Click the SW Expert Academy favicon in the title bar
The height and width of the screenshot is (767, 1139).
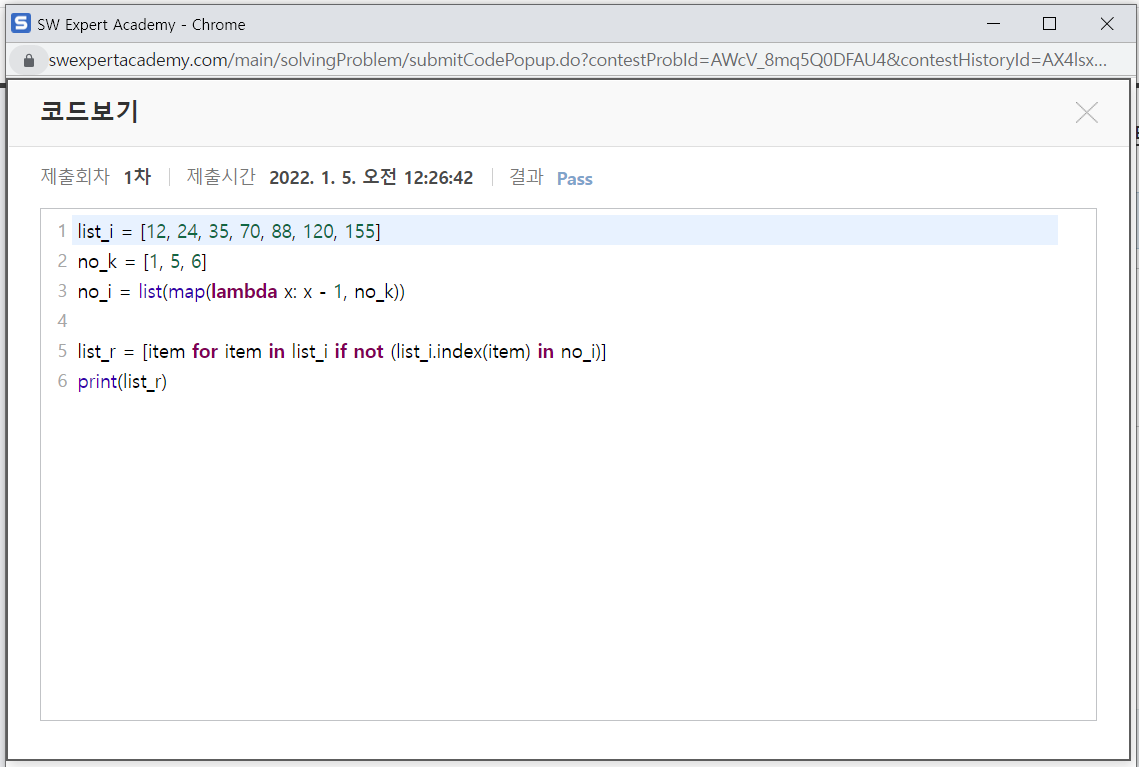pyautogui.click(x=21, y=23)
